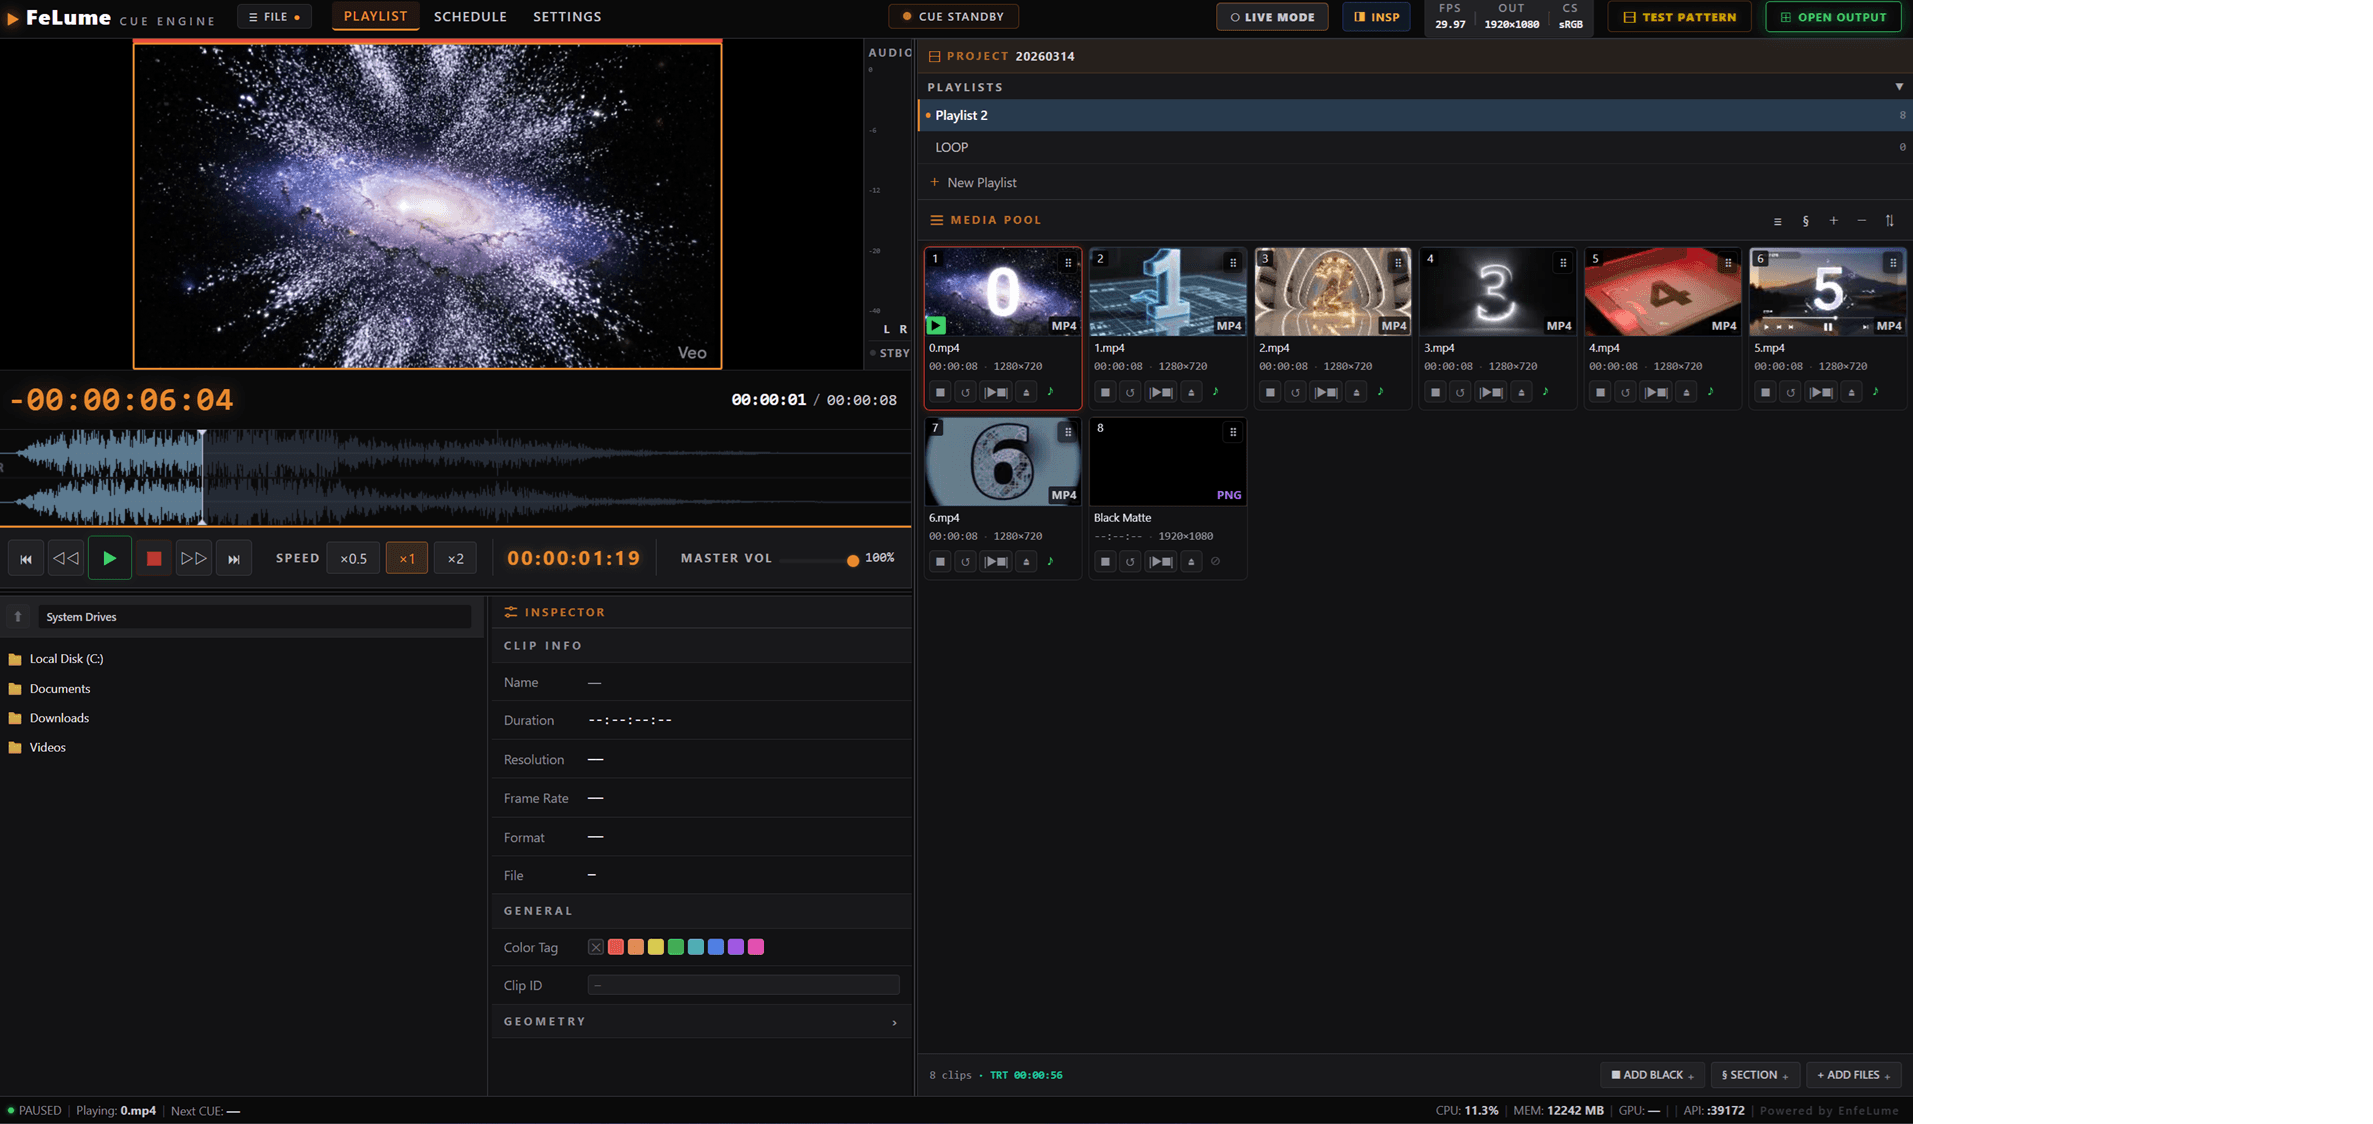2373x1124 pixels.
Task: Open the media pool list view icon
Action: 1778,220
